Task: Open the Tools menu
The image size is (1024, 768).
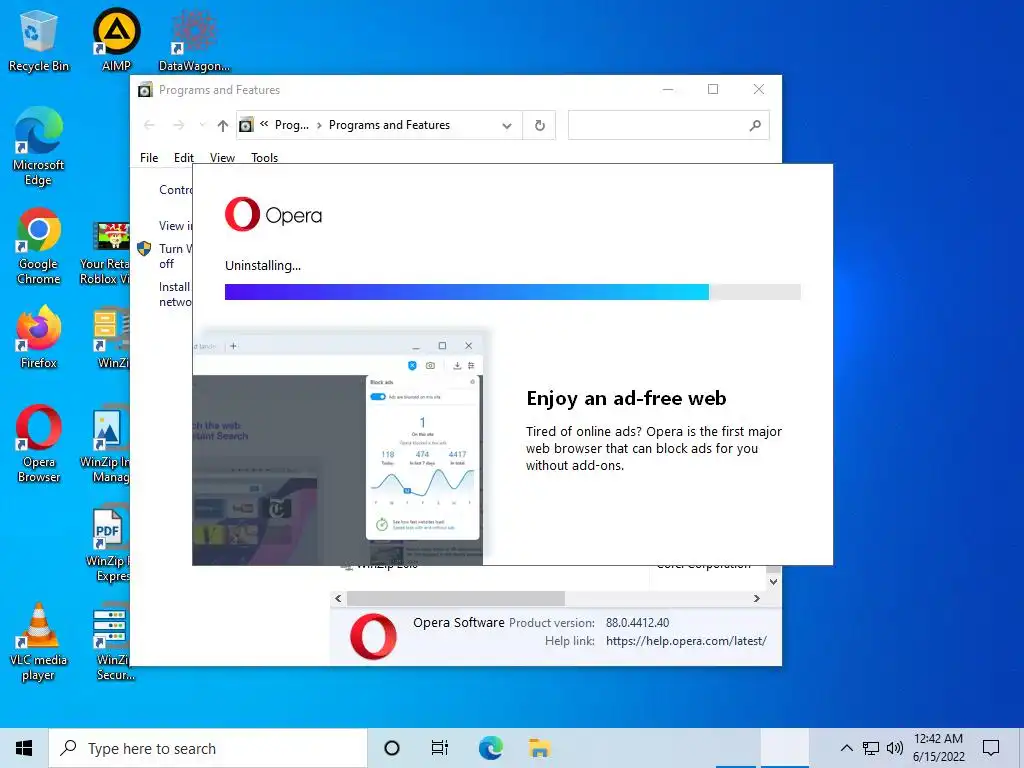Action: 264,157
